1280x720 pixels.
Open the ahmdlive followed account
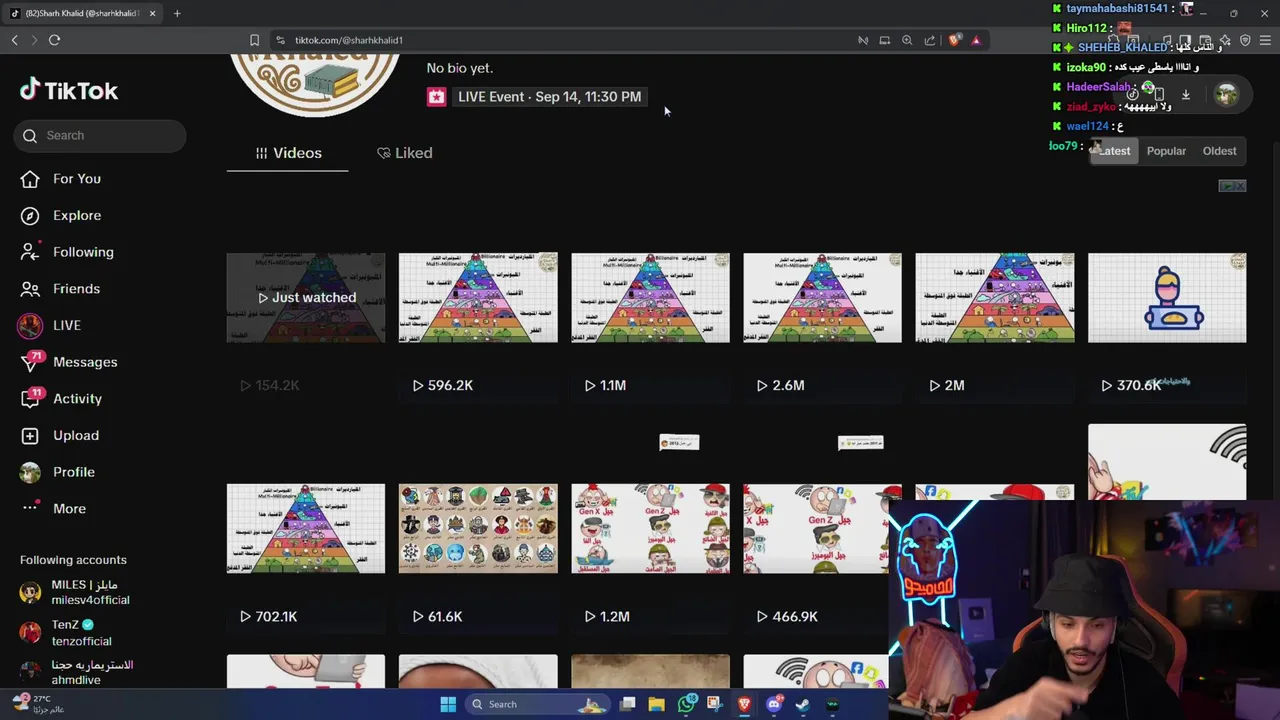point(76,672)
